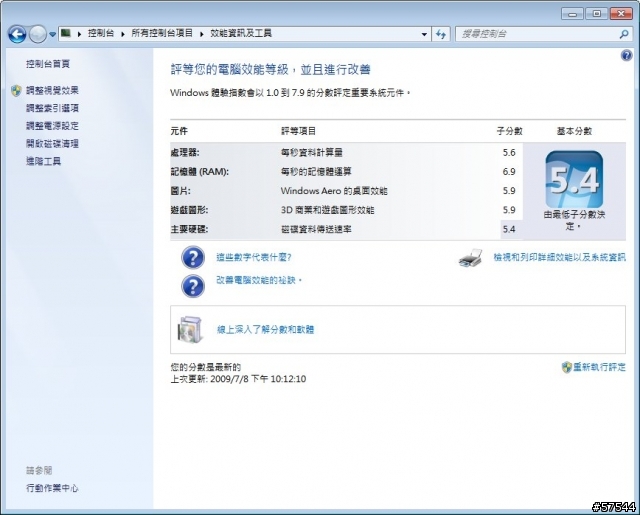The image size is (640, 515).
Task: Click the 處理器: row label
Action: 185,153
